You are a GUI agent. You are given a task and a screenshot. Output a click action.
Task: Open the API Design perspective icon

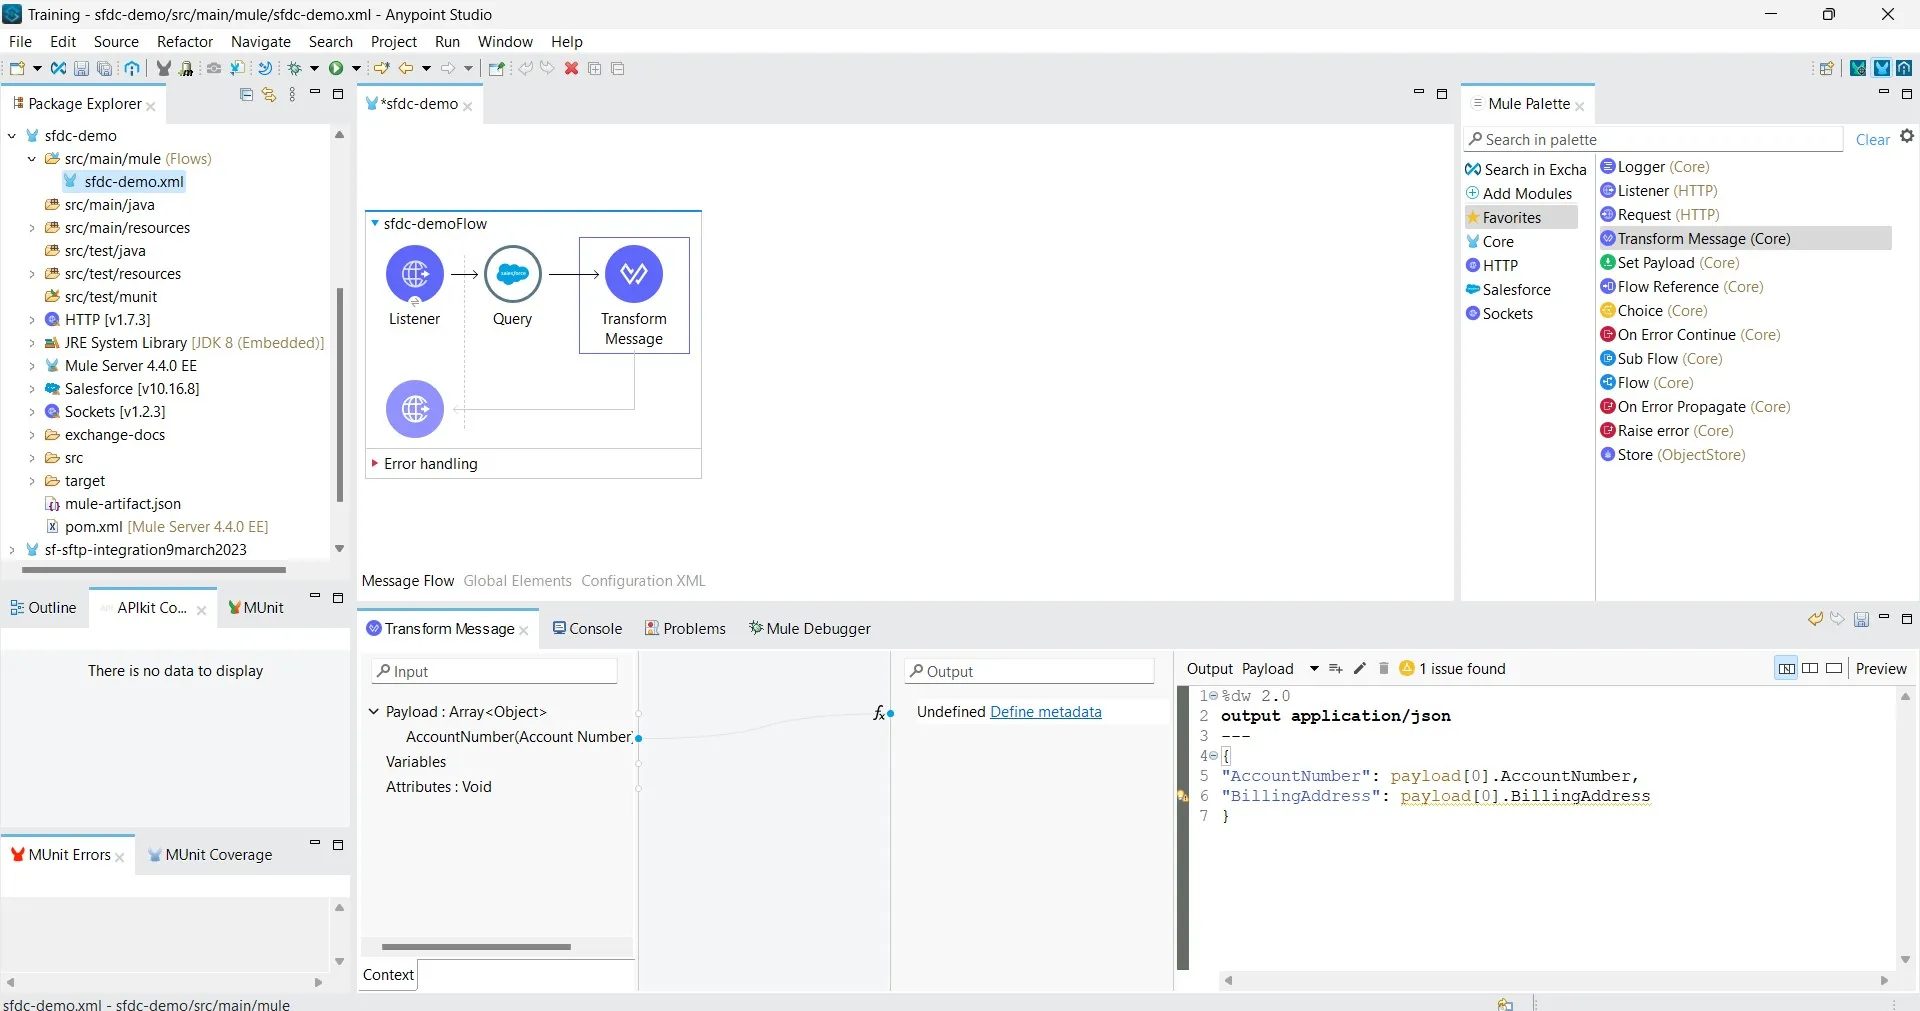click(1905, 69)
